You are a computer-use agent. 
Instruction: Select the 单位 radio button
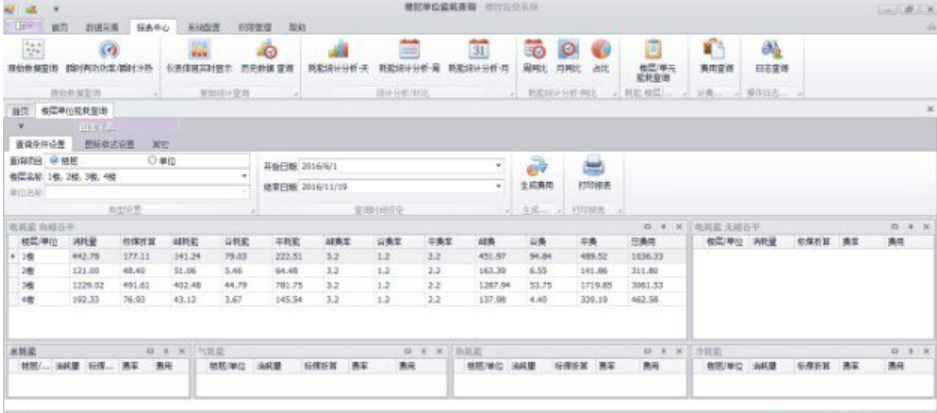(152, 160)
